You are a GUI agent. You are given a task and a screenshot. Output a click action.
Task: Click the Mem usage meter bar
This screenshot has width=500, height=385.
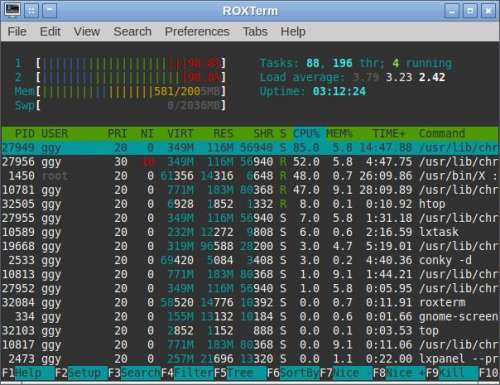tap(131, 91)
